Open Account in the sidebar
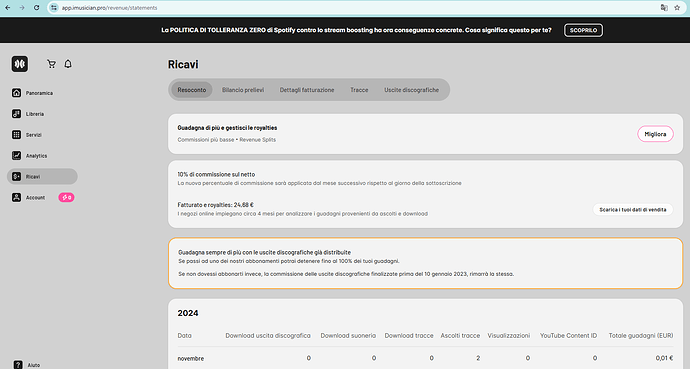The image size is (690, 369). (x=35, y=197)
